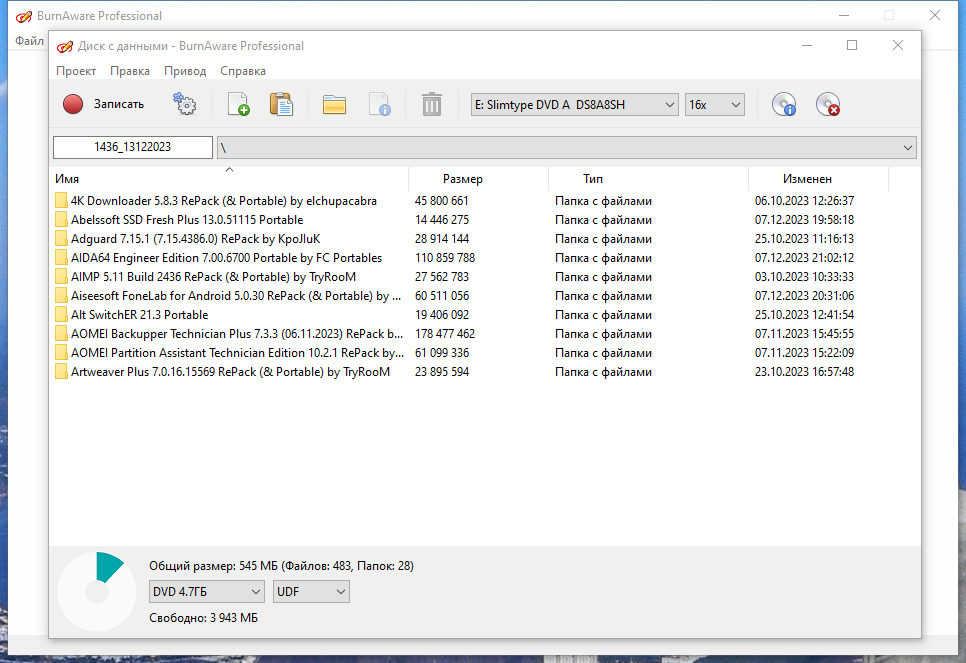Open the DVD 4.7ГБ disc size dropdown
The width and height of the screenshot is (966, 663).
(x=206, y=592)
